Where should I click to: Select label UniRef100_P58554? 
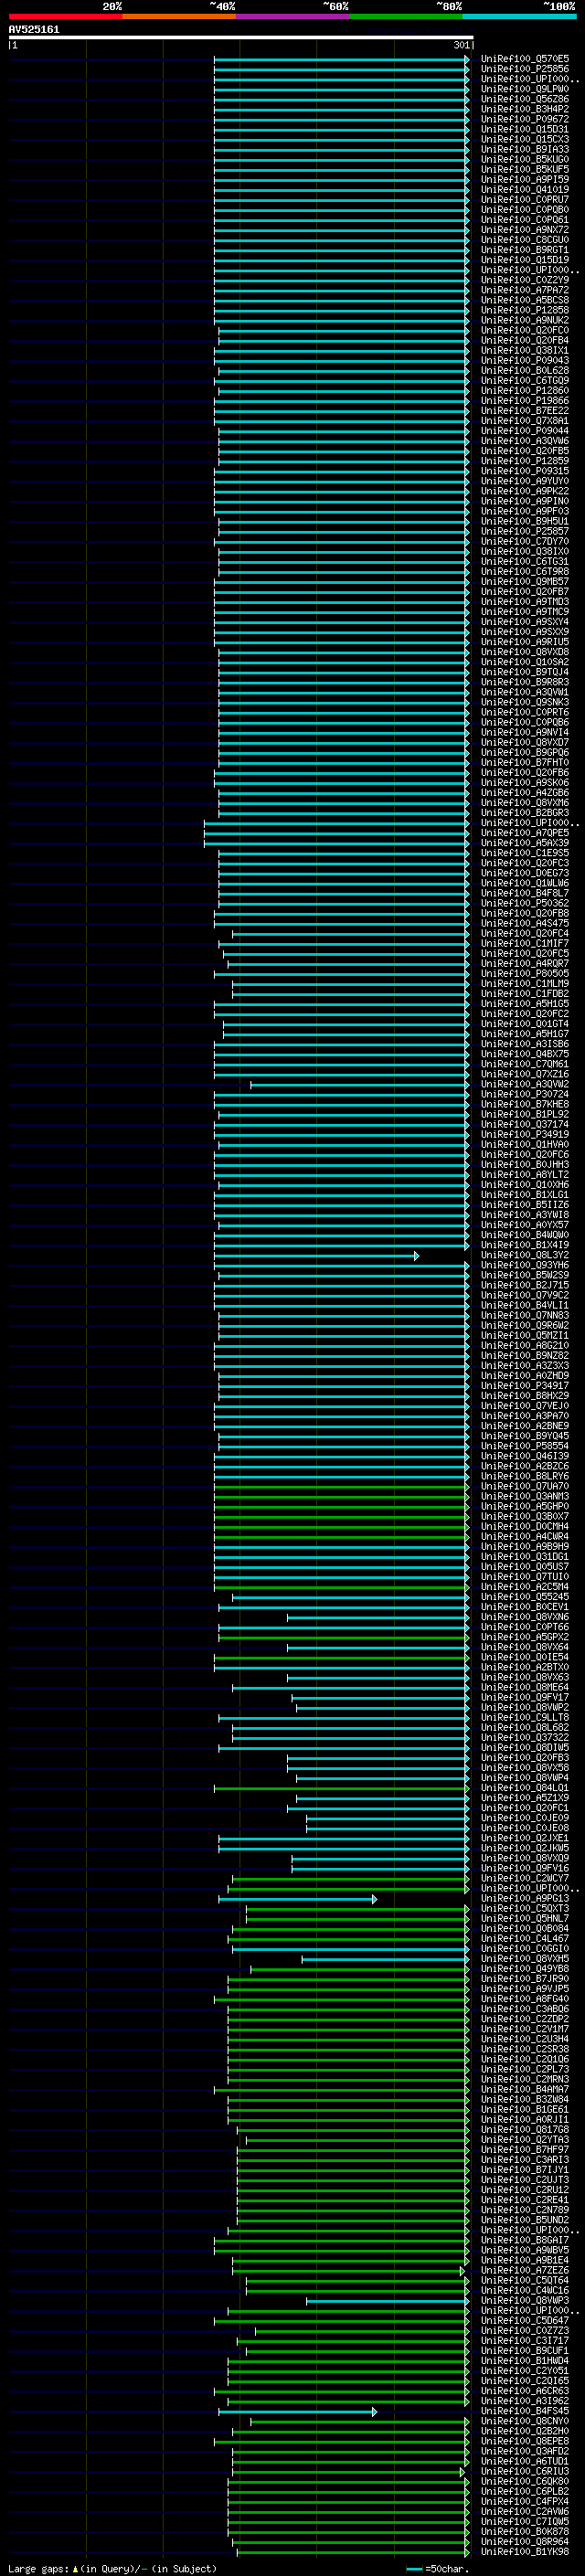point(524,1445)
